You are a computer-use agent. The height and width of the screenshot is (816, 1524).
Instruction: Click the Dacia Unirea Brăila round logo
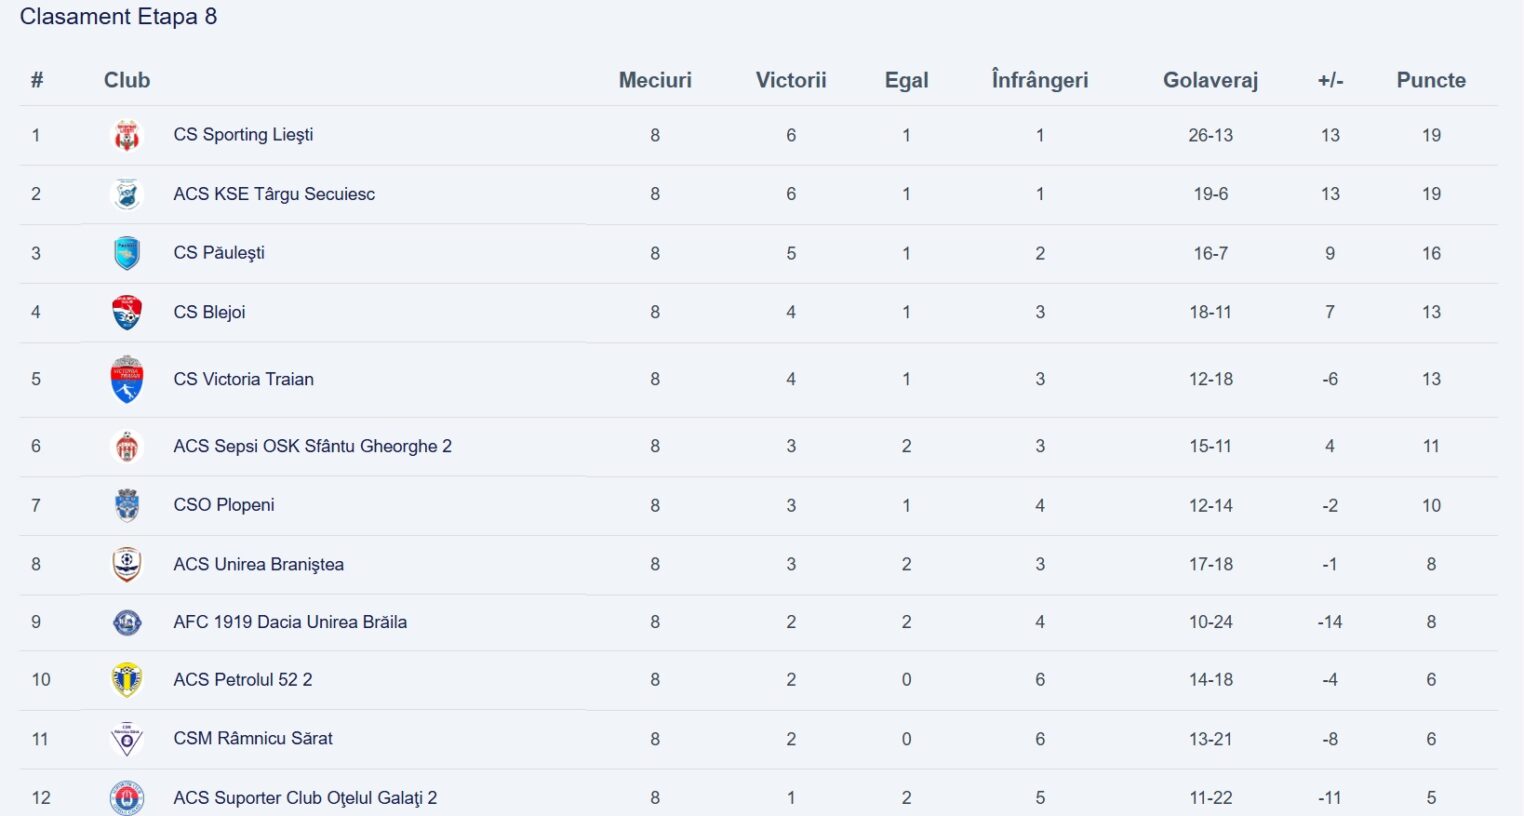[x=127, y=622]
